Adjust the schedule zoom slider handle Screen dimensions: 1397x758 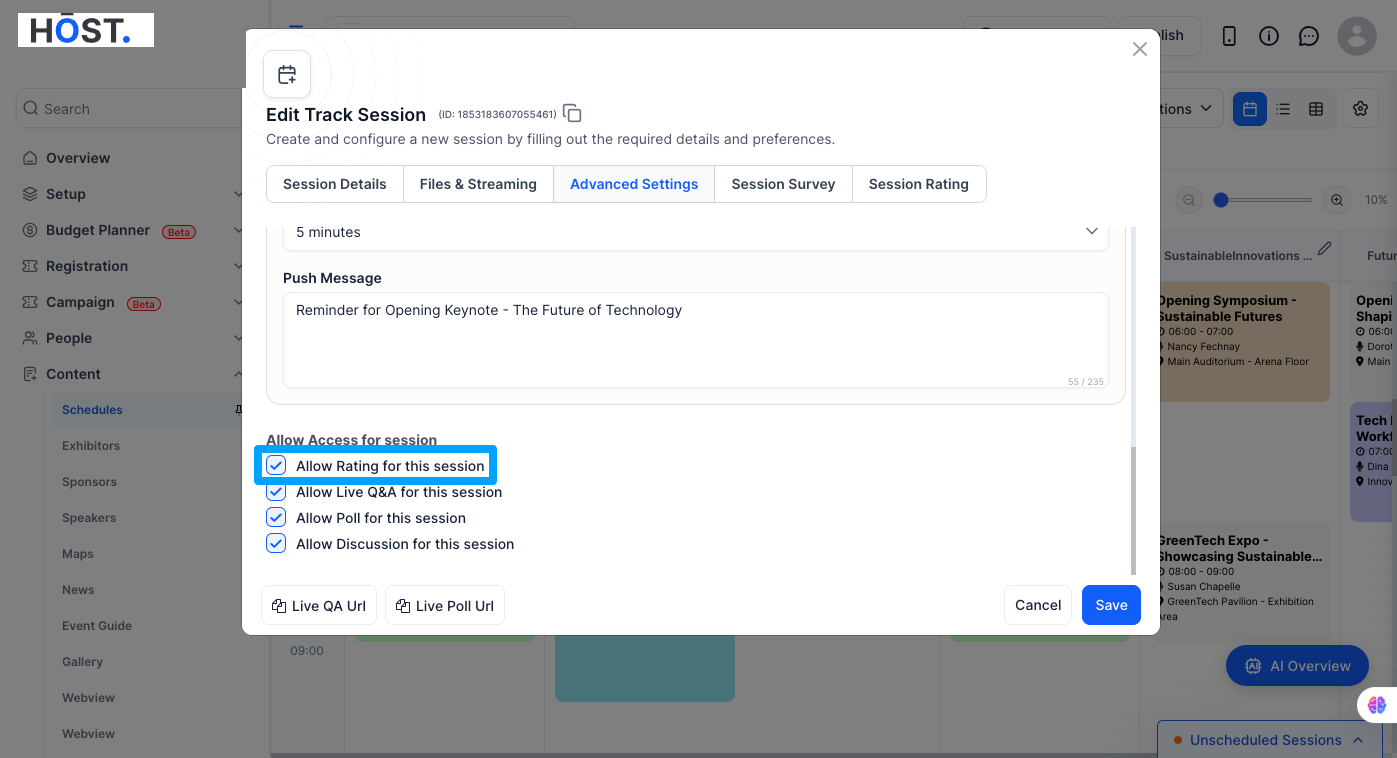pyautogui.click(x=1220, y=200)
